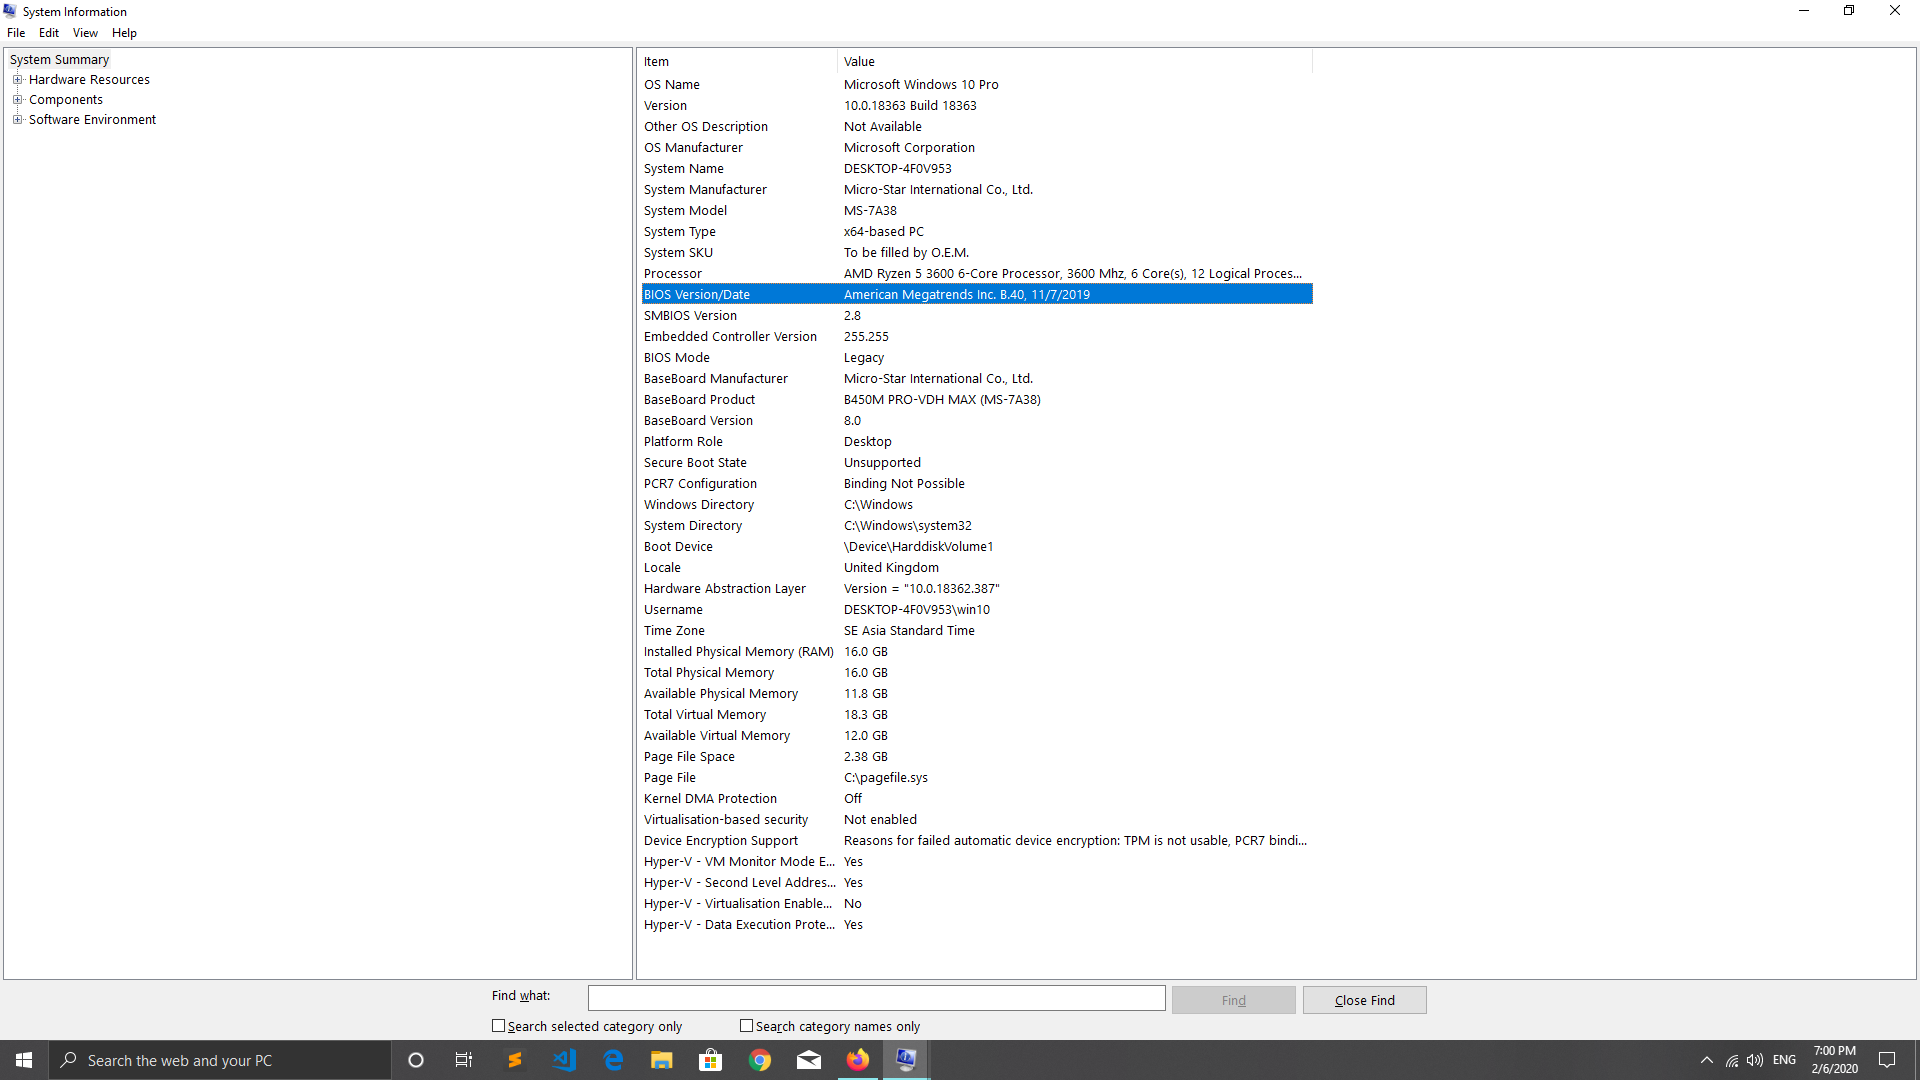Image resolution: width=1920 pixels, height=1080 pixels.
Task: Click the System Information taskbar icon
Action: click(x=907, y=1060)
